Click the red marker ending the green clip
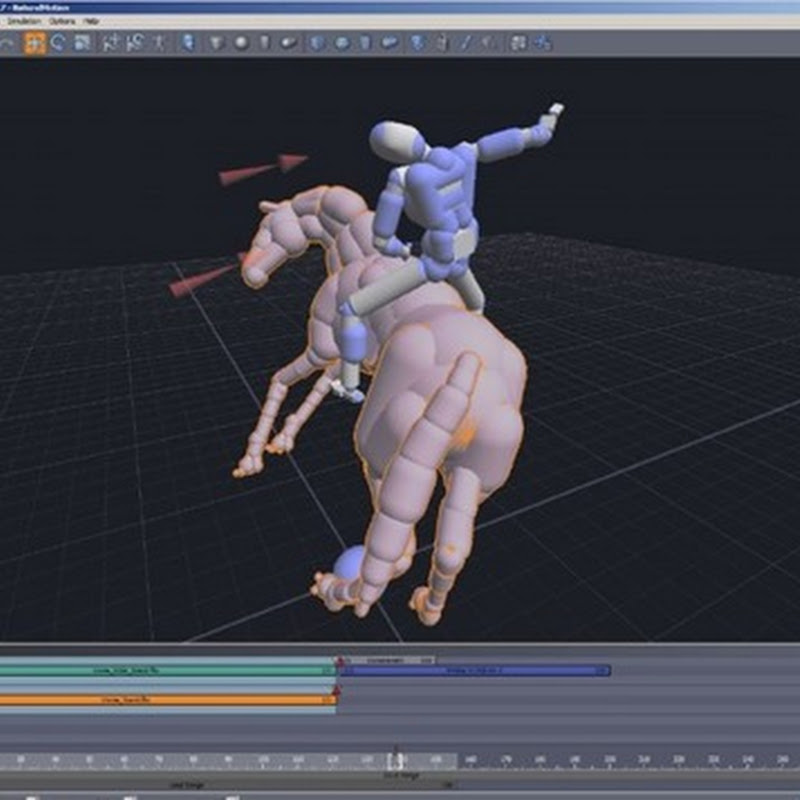Image resolution: width=800 pixels, height=800 pixels. pyautogui.click(x=339, y=661)
